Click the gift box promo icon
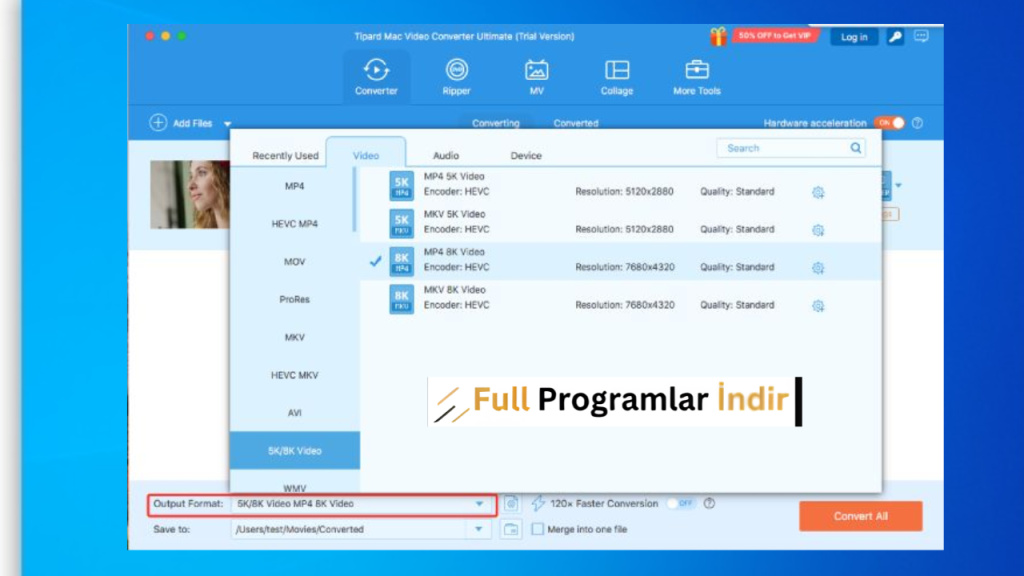Image resolution: width=1024 pixels, height=576 pixels. pos(718,37)
